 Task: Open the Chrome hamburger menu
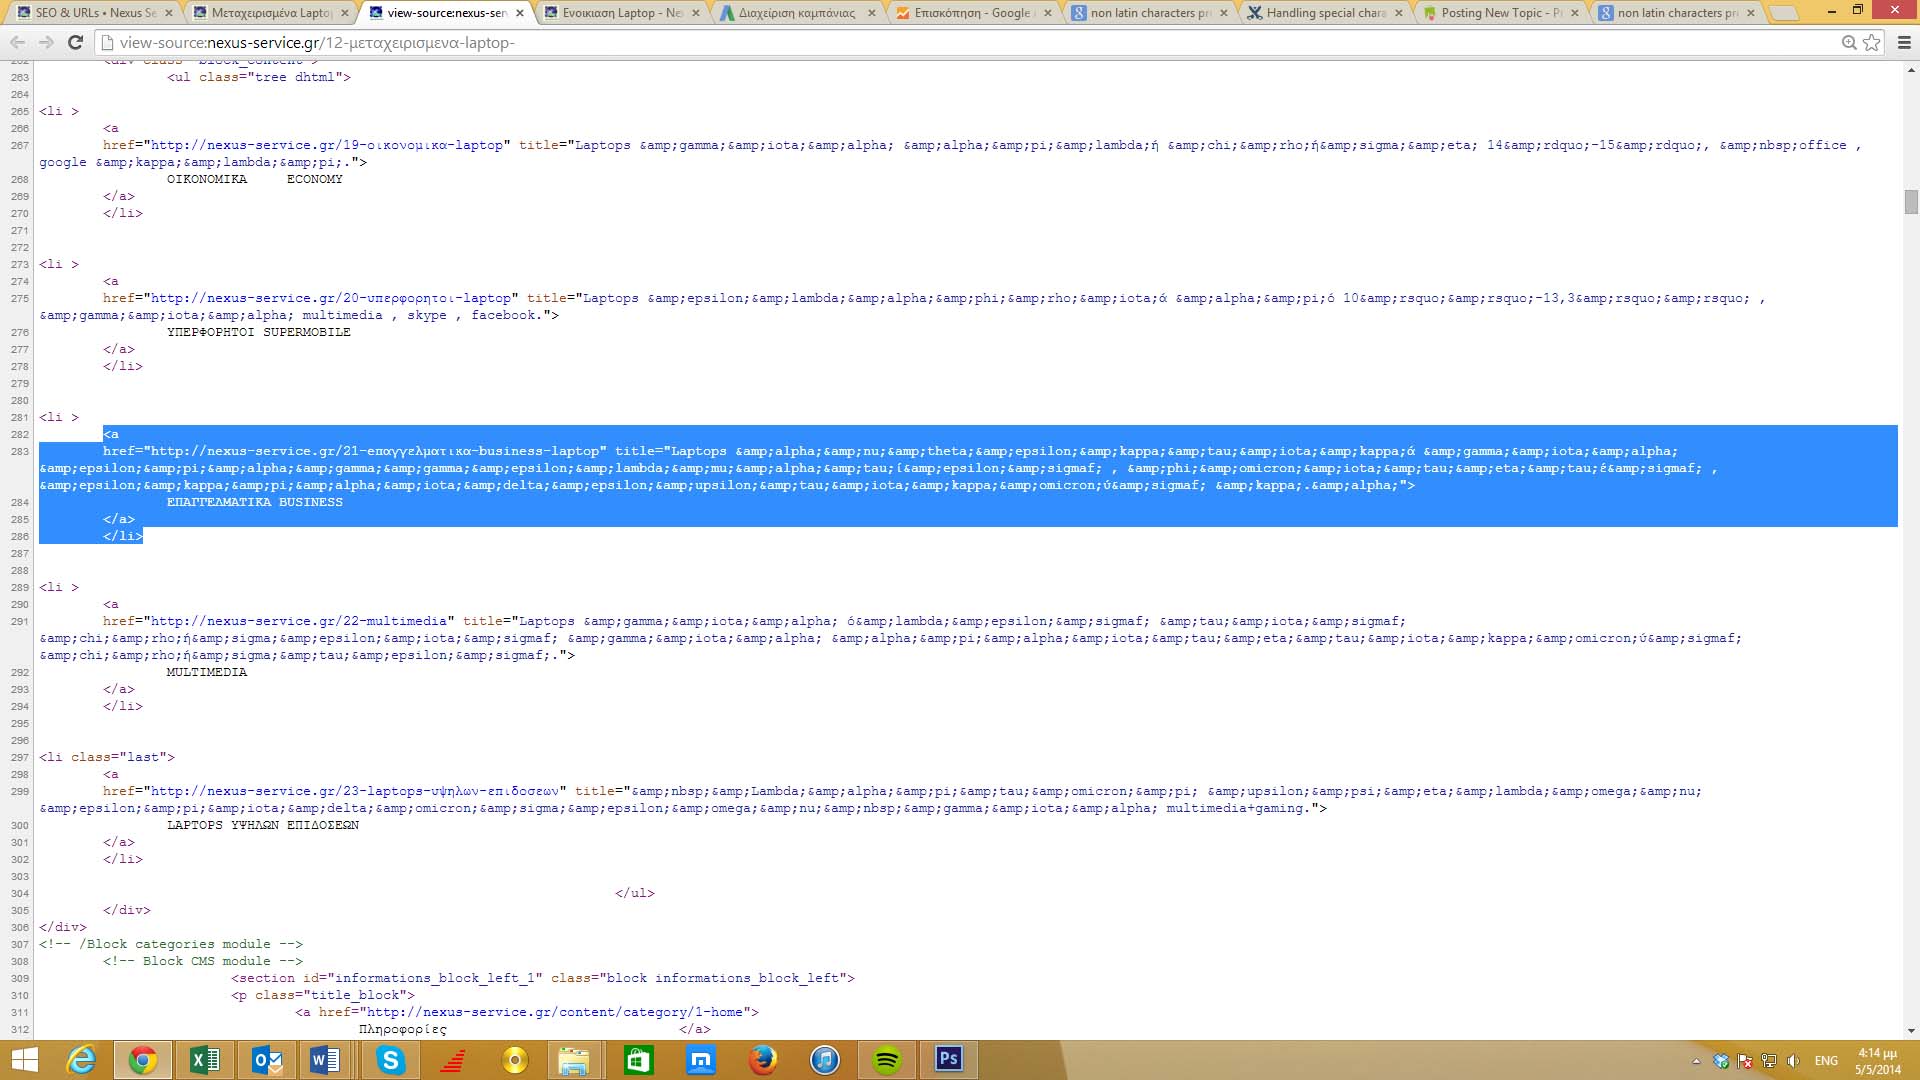1904,43
